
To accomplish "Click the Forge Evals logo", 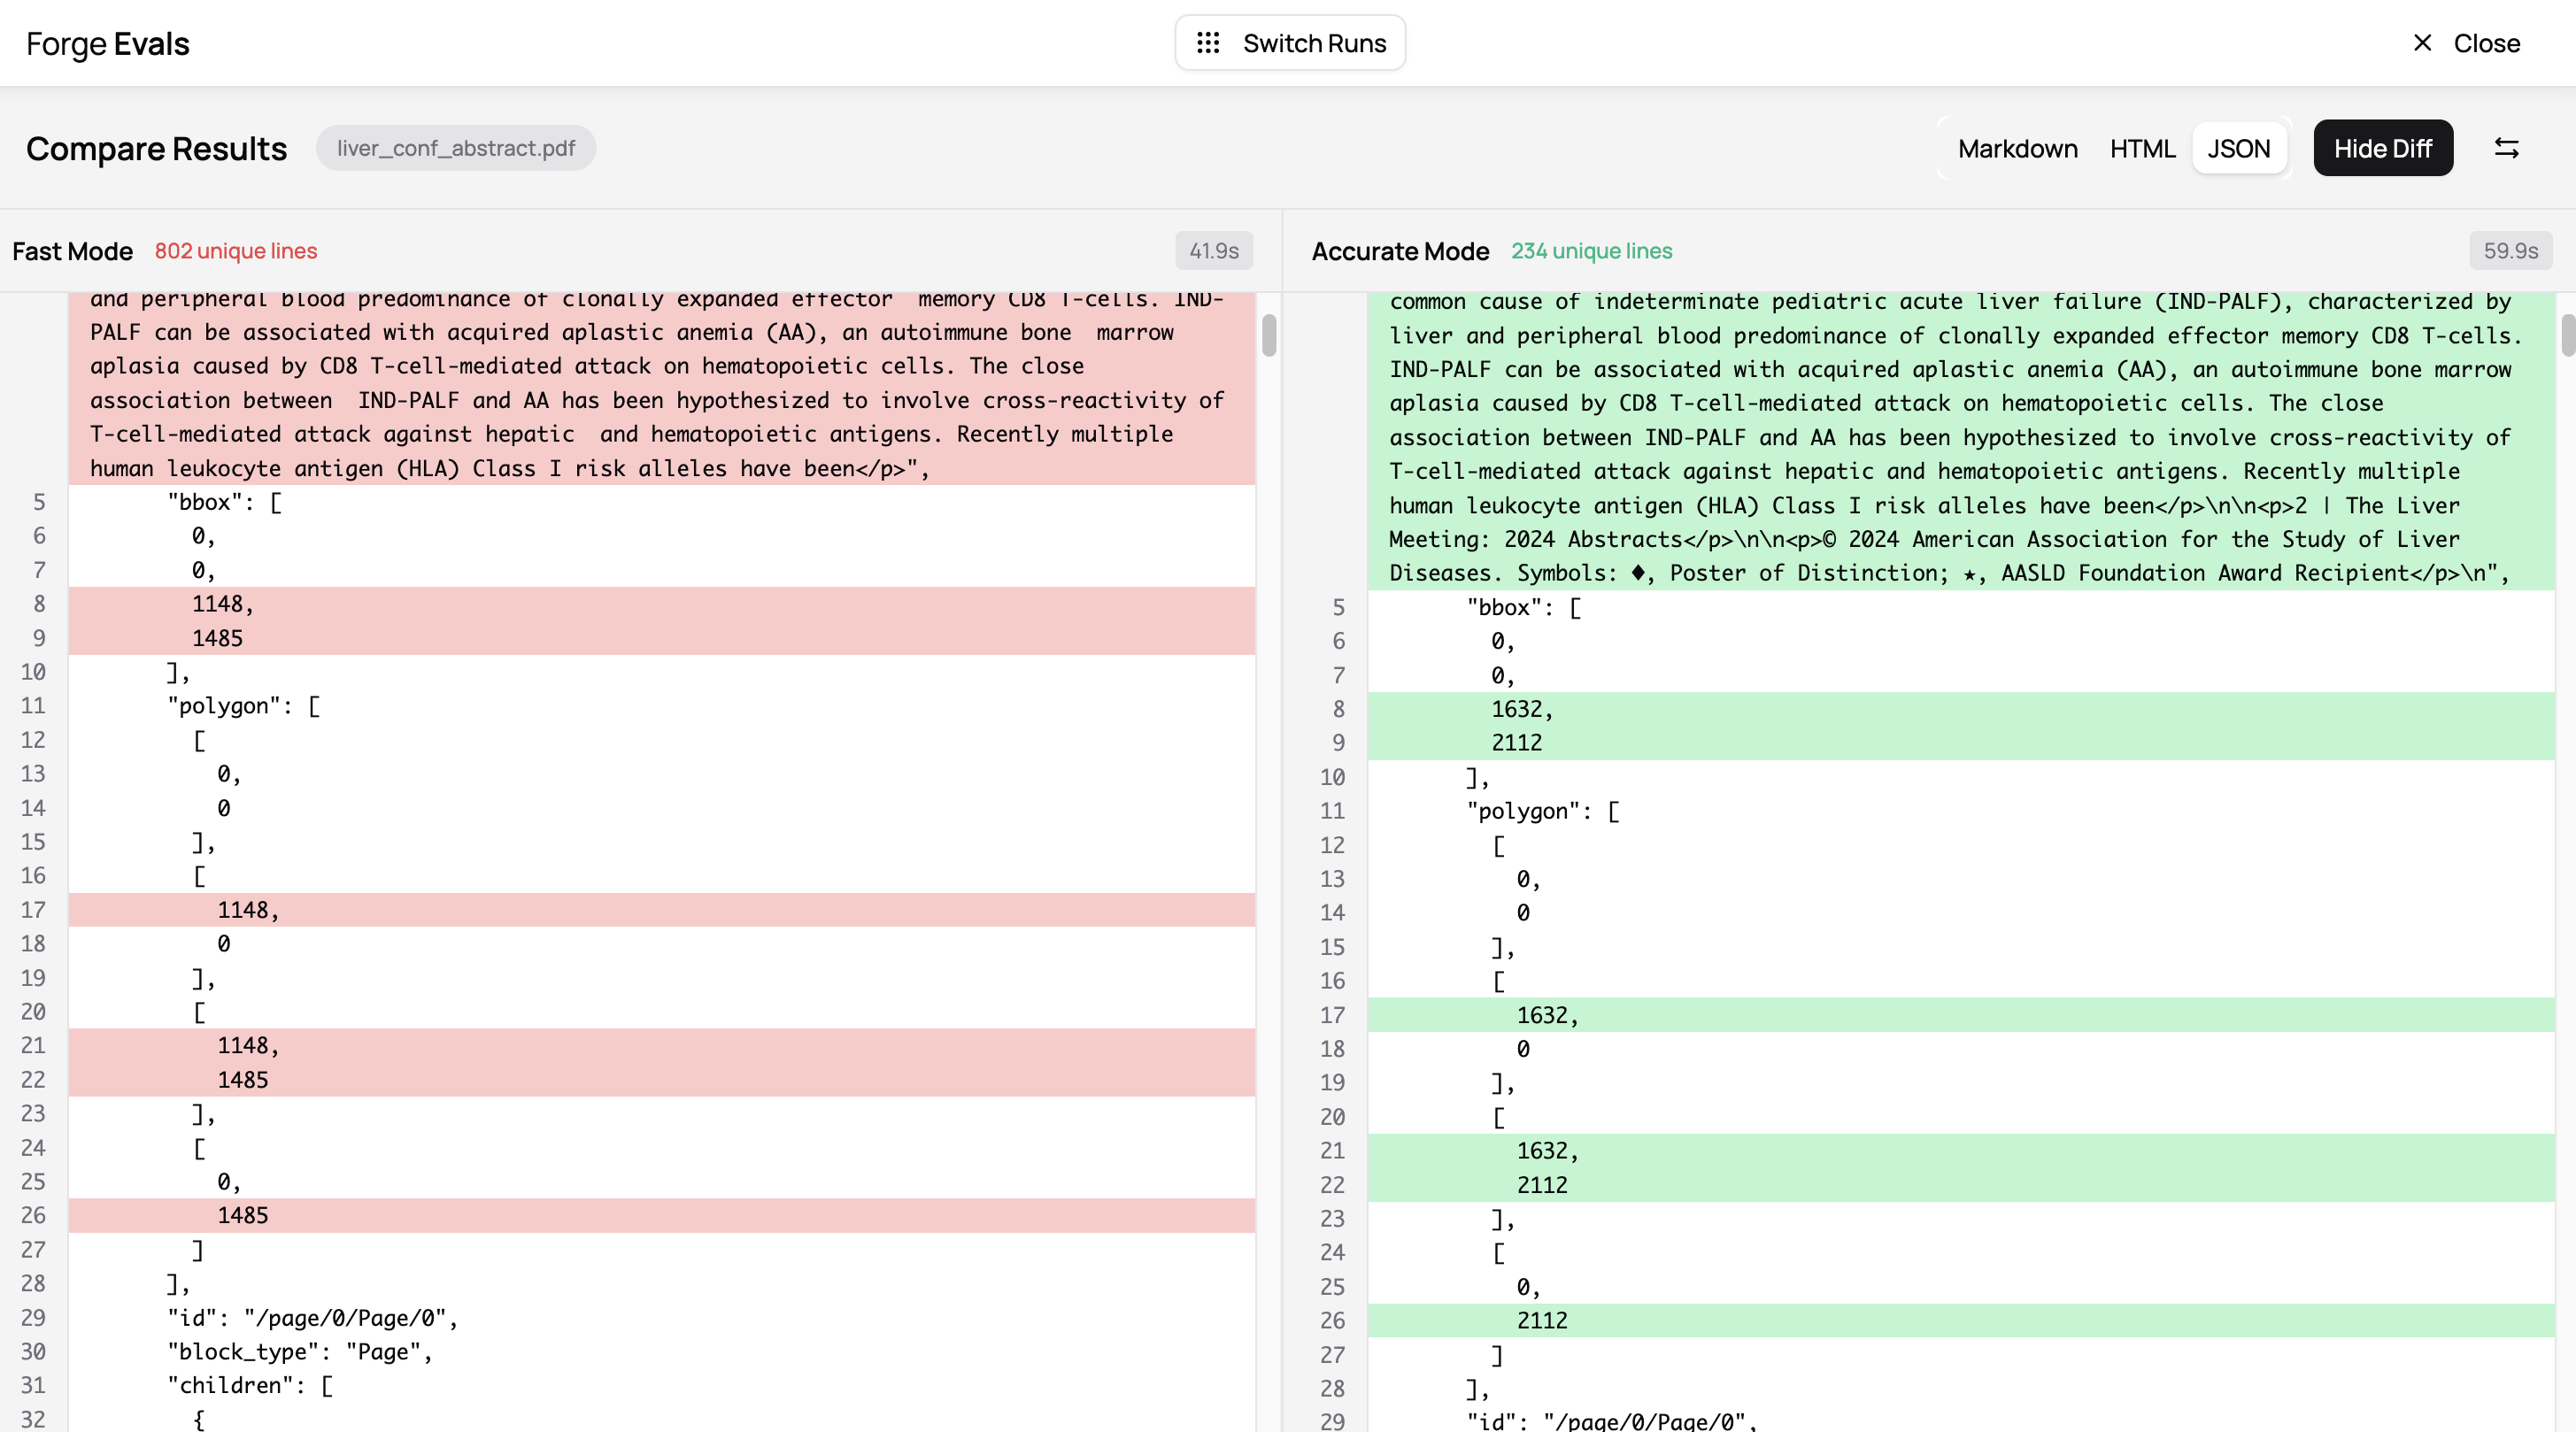I will click(108, 43).
